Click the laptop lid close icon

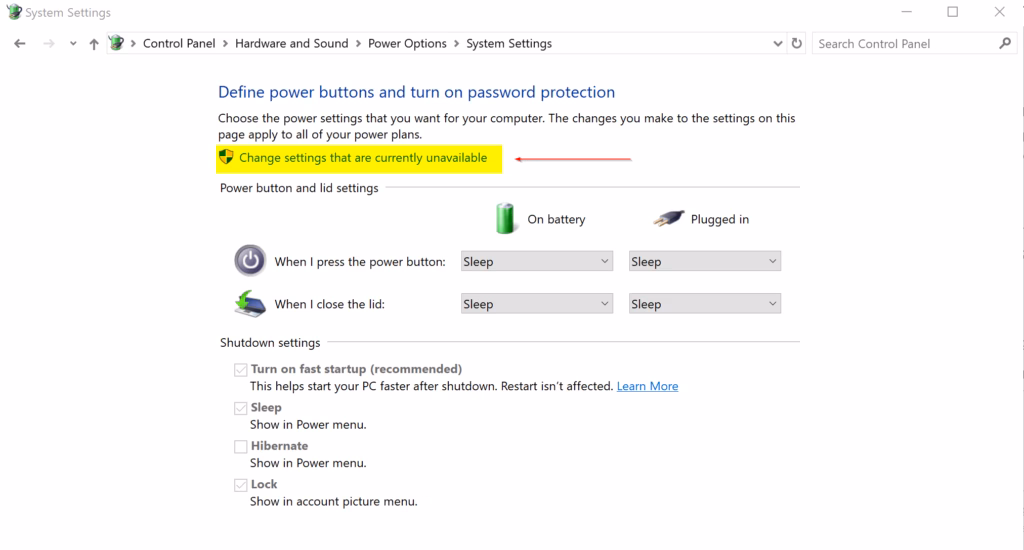(250, 304)
